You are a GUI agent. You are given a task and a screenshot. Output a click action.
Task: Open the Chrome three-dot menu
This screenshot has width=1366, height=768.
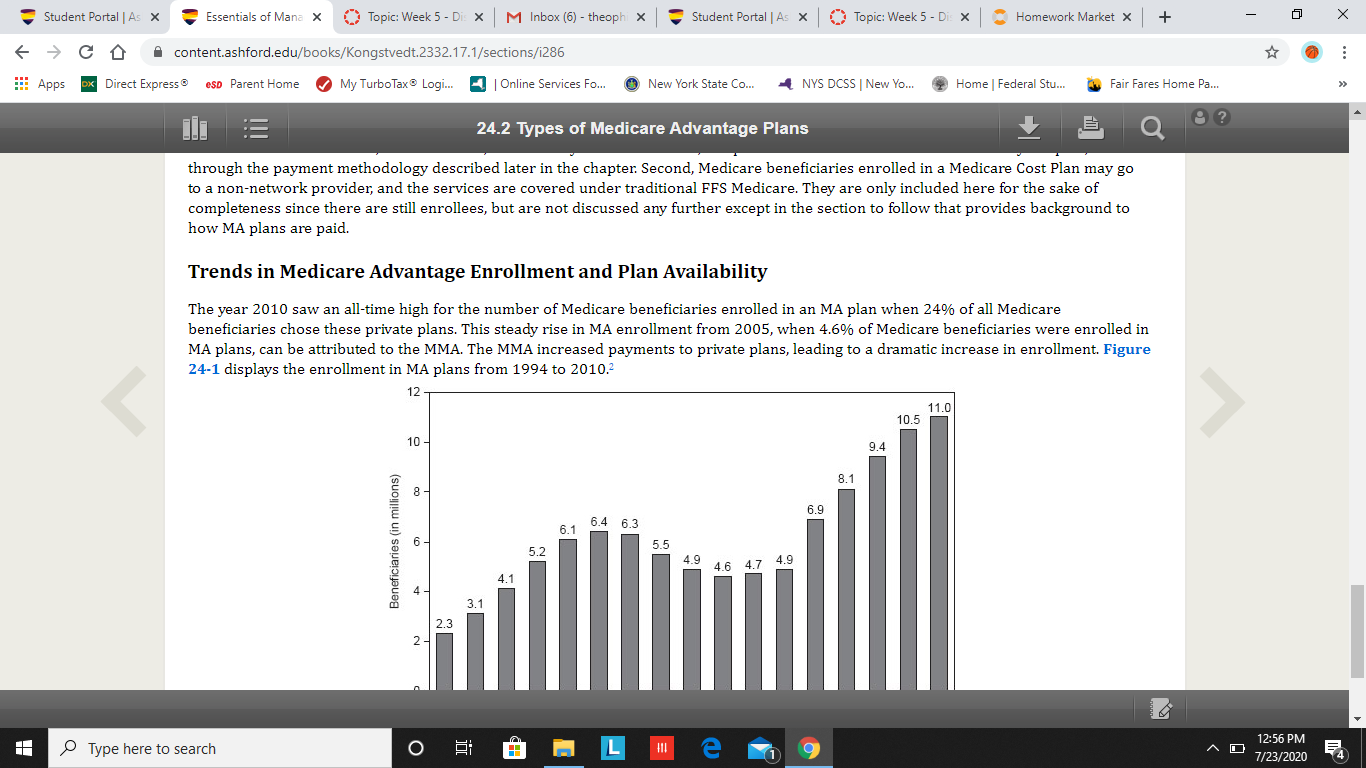1344,52
